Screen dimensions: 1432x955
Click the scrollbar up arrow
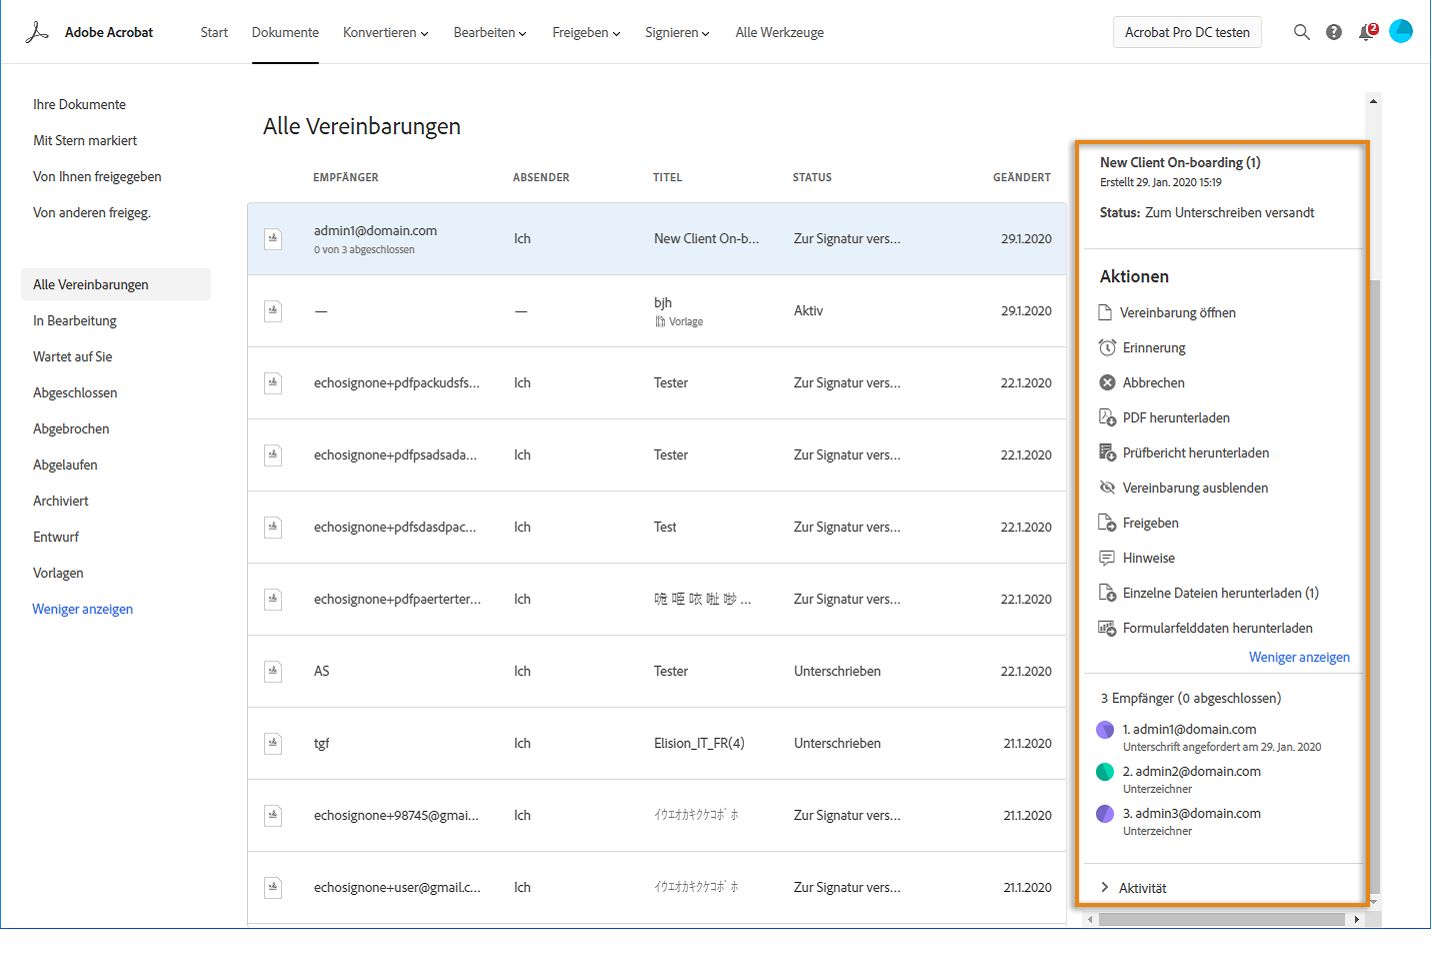point(1373,101)
